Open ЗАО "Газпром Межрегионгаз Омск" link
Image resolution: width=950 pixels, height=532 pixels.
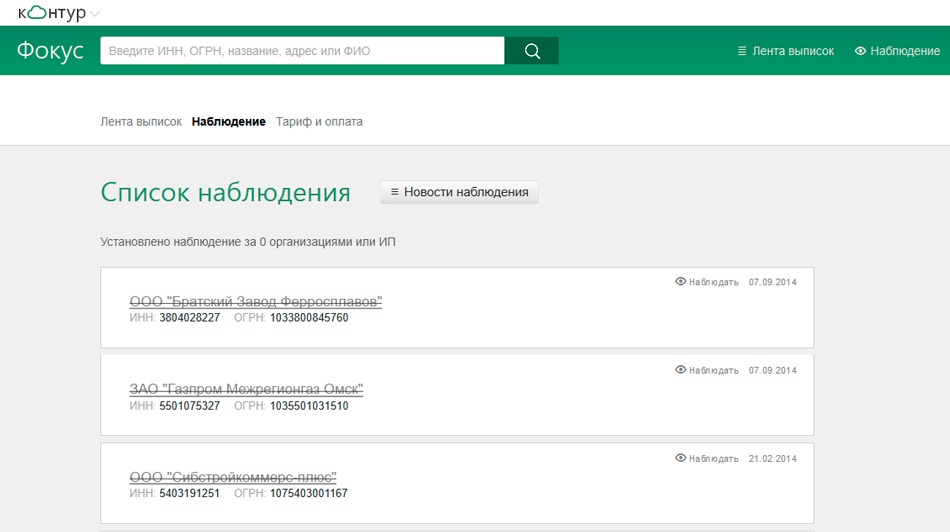tap(246, 389)
